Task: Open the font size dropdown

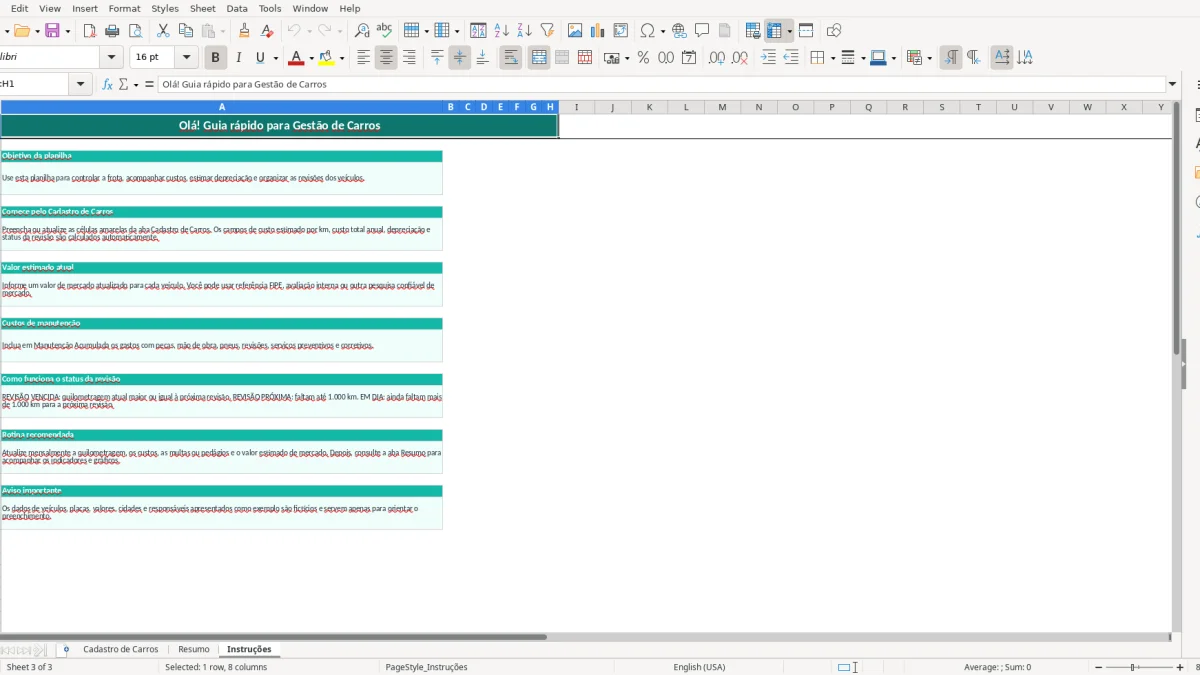Action: tap(186, 58)
